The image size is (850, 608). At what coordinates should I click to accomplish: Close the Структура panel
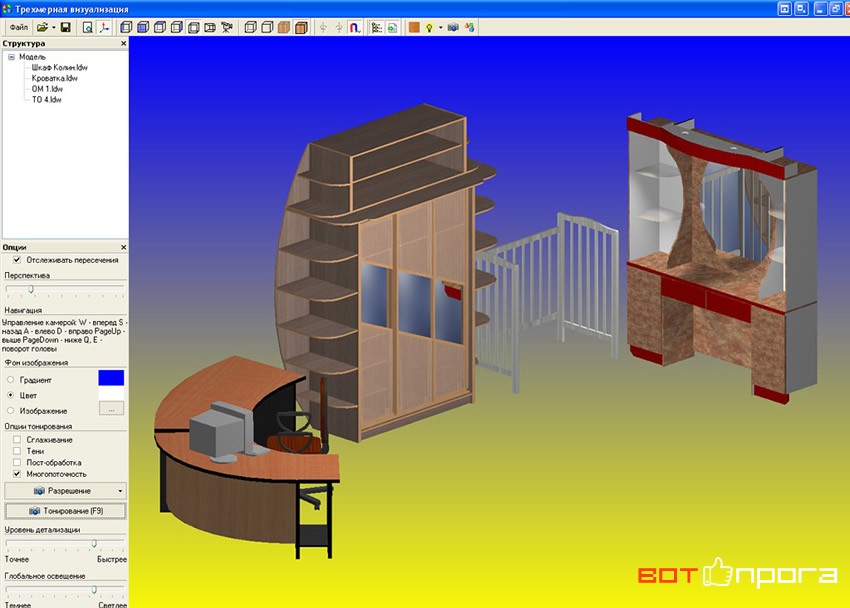(x=123, y=43)
